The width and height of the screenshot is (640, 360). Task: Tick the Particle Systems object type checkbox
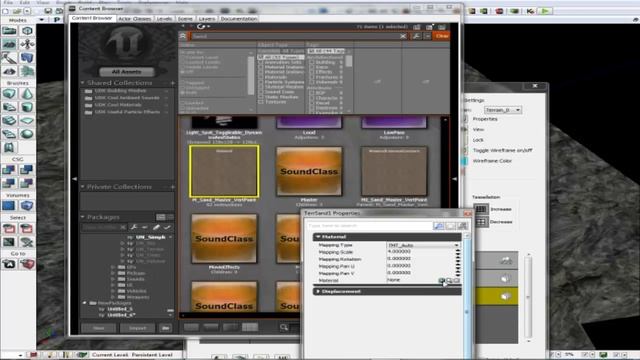pyautogui.click(x=261, y=82)
